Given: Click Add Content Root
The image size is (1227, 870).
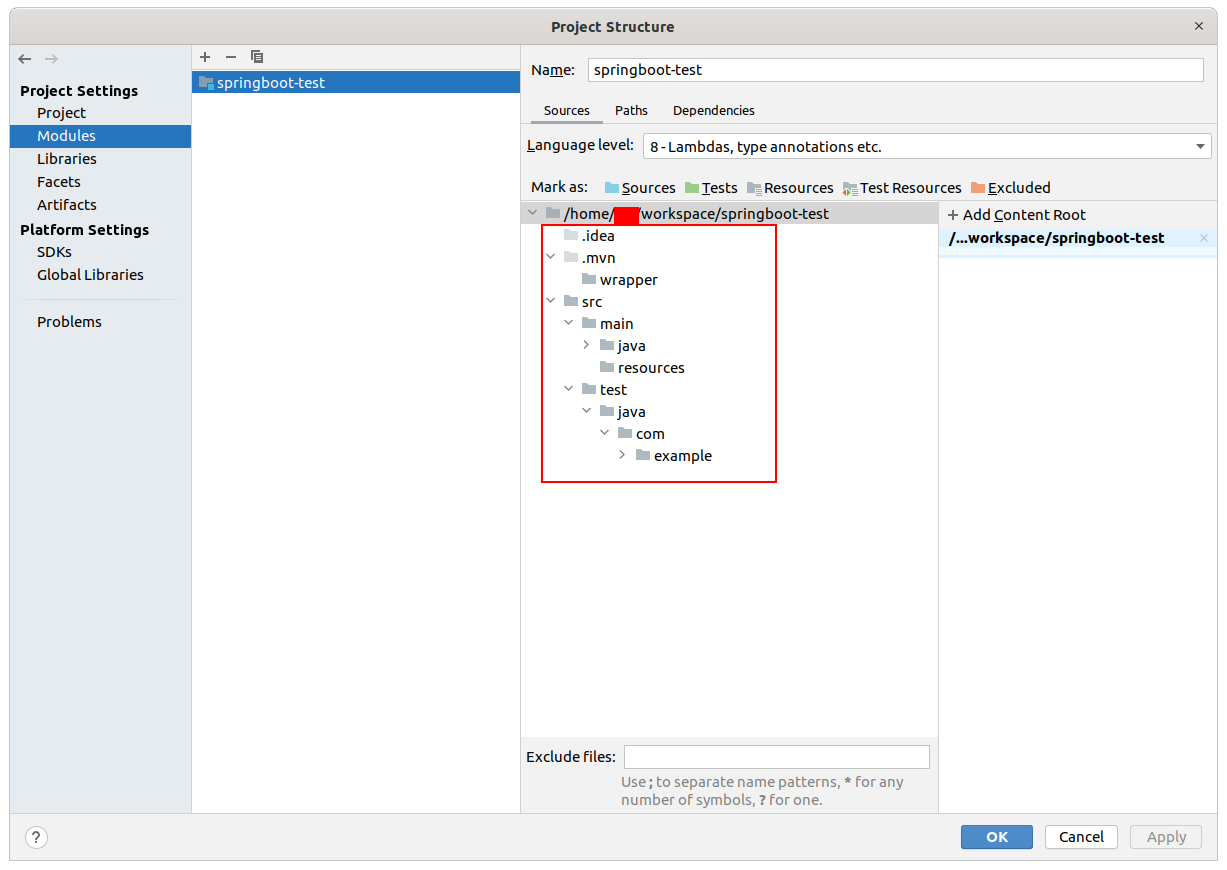Looking at the screenshot, I should (x=1016, y=215).
